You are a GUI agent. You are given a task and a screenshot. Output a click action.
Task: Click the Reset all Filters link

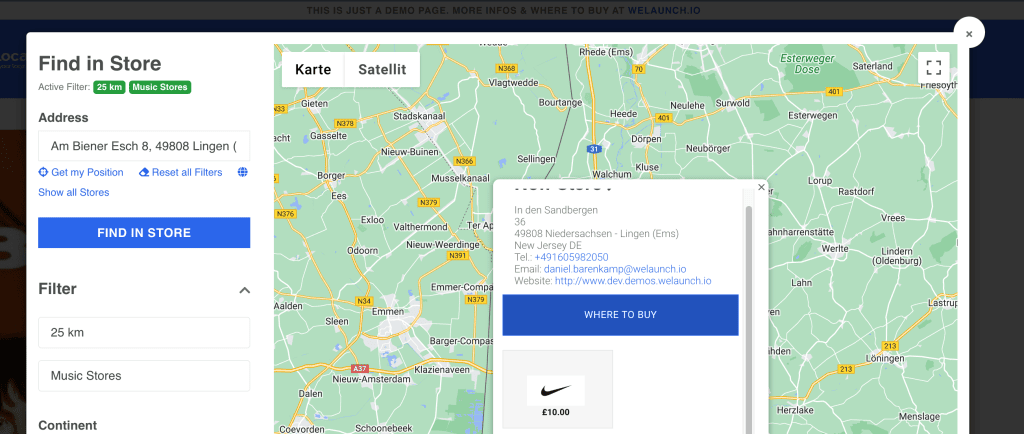(x=181, y=172)
